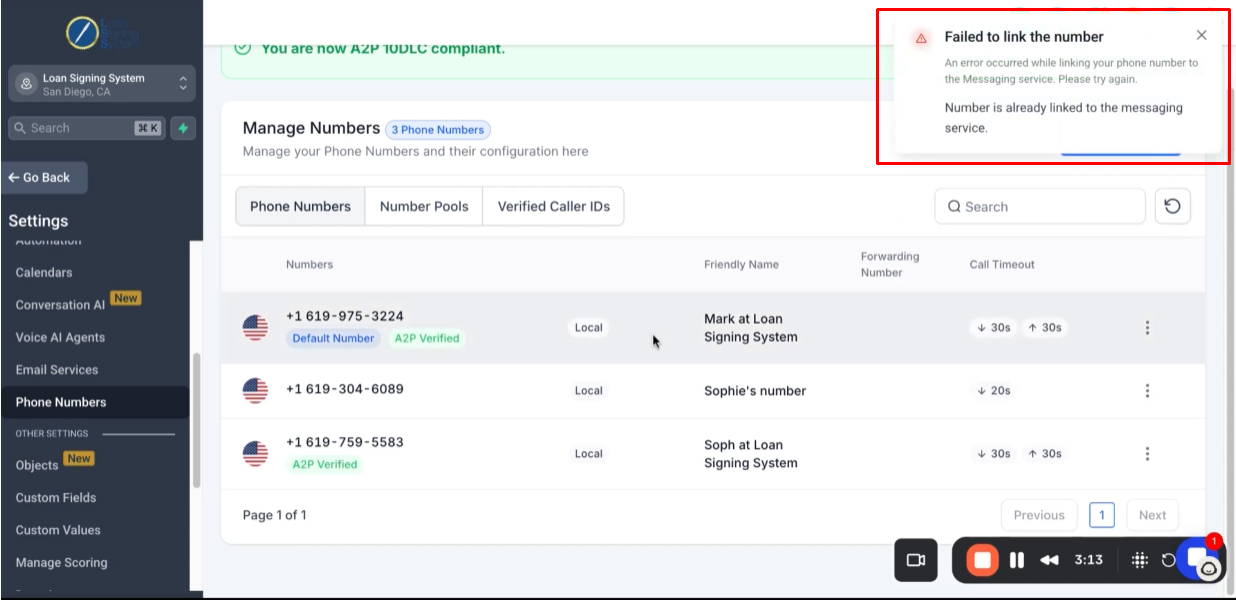Image resolution: width=1236 pixels, height=600 pixels.
Task: Select Phone Numbers in sidebar
Action: point(94,402)
